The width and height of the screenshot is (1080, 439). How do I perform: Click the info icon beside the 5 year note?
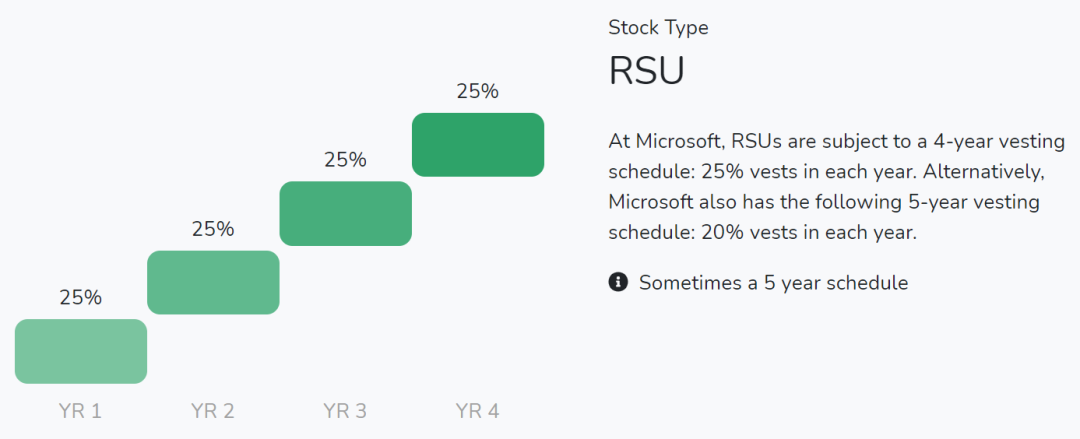click(618, 282)
